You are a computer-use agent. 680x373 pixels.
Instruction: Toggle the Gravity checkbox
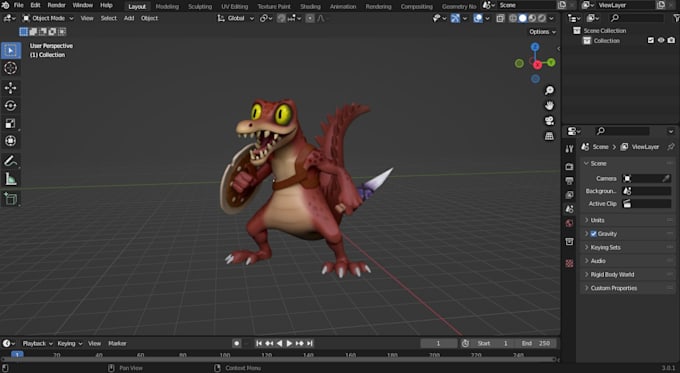click(594, 234)
